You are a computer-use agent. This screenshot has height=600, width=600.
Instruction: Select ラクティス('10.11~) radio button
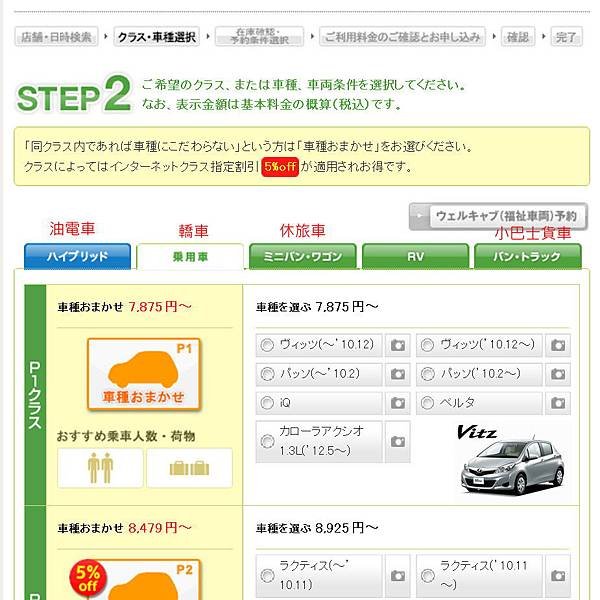427,576
